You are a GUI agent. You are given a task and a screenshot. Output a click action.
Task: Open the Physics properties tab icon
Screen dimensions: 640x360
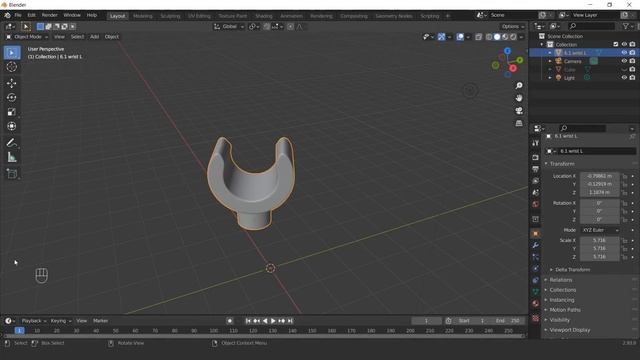click(536, 269)
